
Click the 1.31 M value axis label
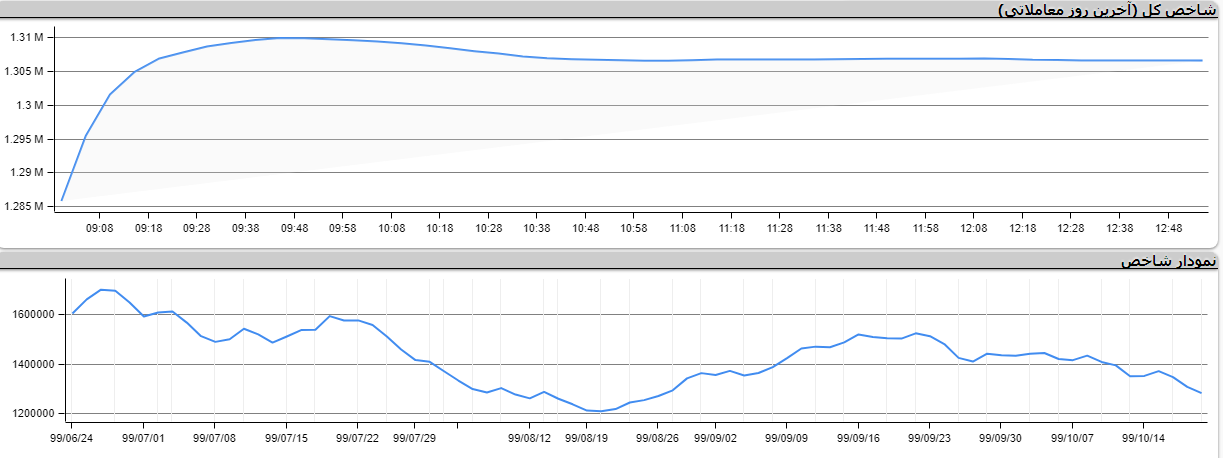coord(26,38)
